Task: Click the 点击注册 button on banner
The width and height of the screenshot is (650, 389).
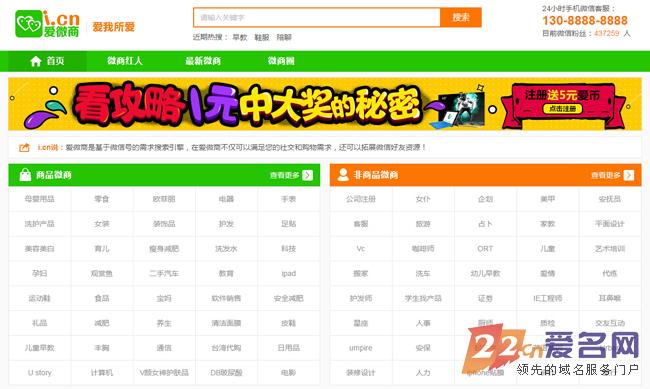Action: (563, 109)
